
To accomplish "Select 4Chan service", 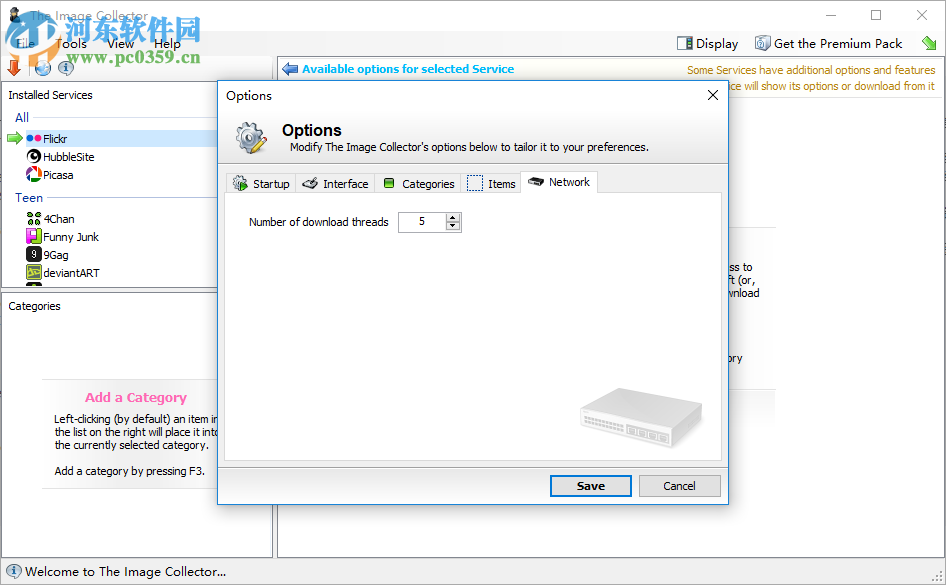I will (59, 219).
